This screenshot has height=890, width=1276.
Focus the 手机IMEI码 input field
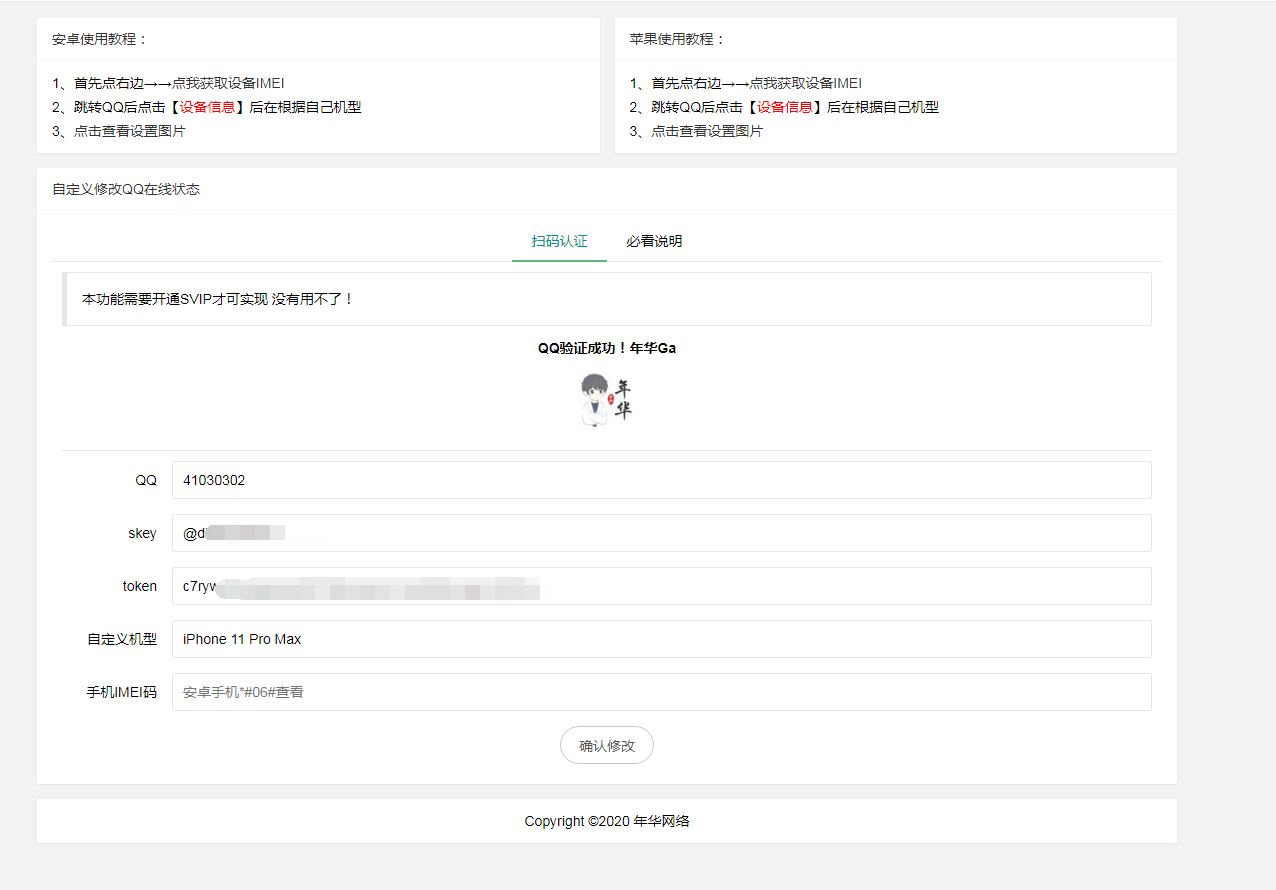point(663,691)
